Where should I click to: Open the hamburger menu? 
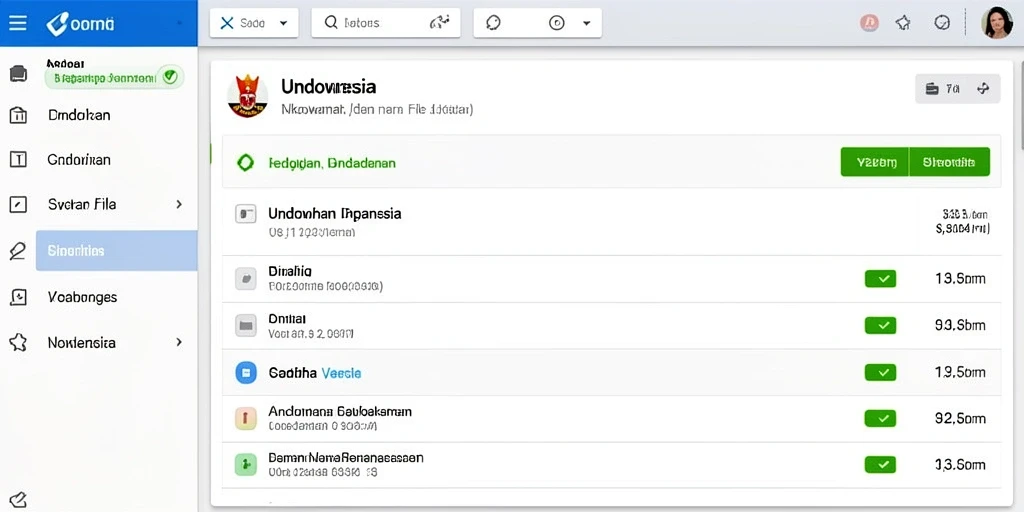pyautogui.click(x=18, y=24)
